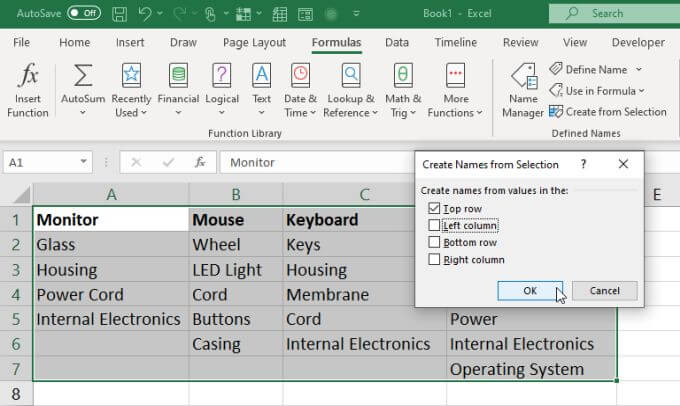This screenshot has height=406, width=680.
Task: Click the Save icon in title bar
Action: pos(119,13)
